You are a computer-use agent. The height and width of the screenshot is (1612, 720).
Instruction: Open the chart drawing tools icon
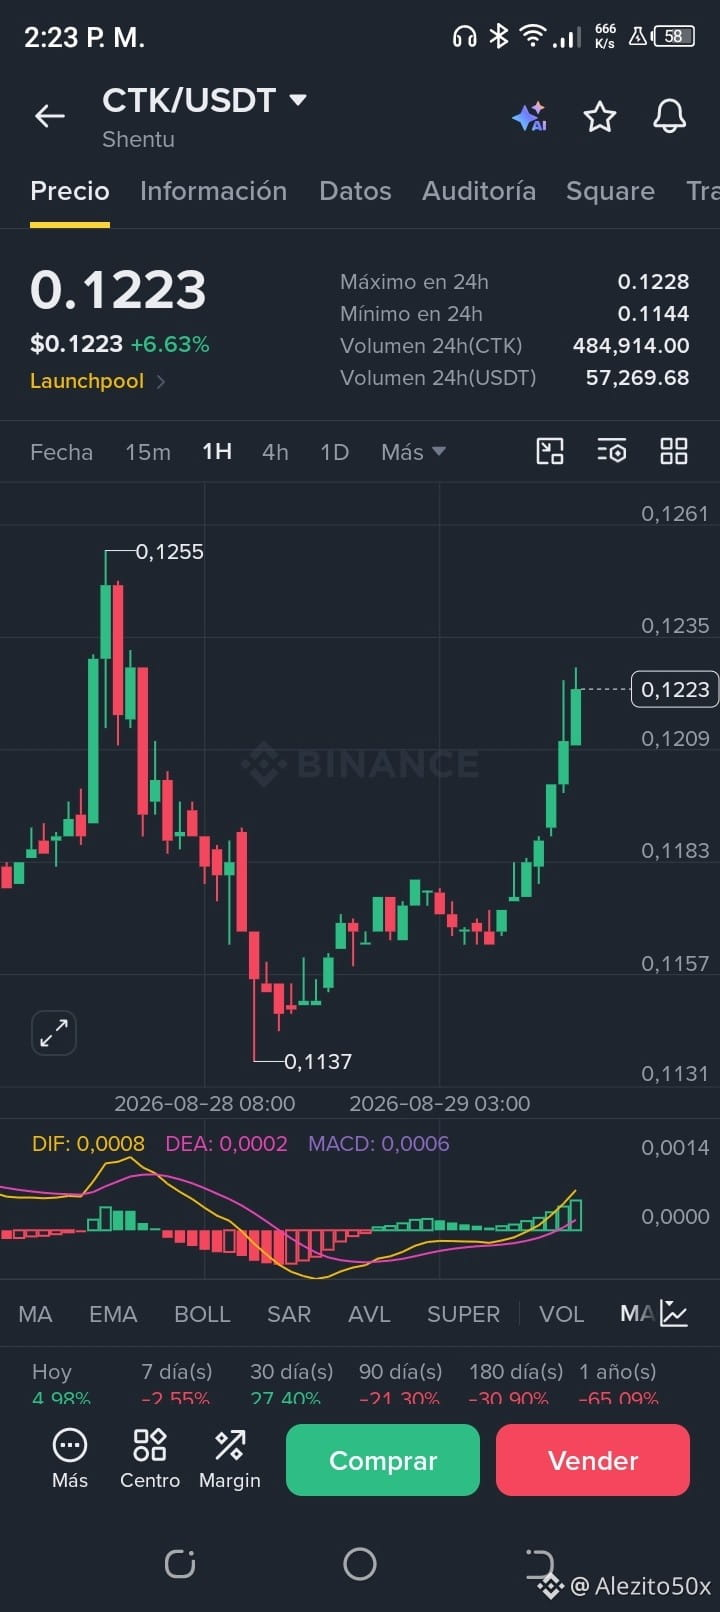coord(550,451)
